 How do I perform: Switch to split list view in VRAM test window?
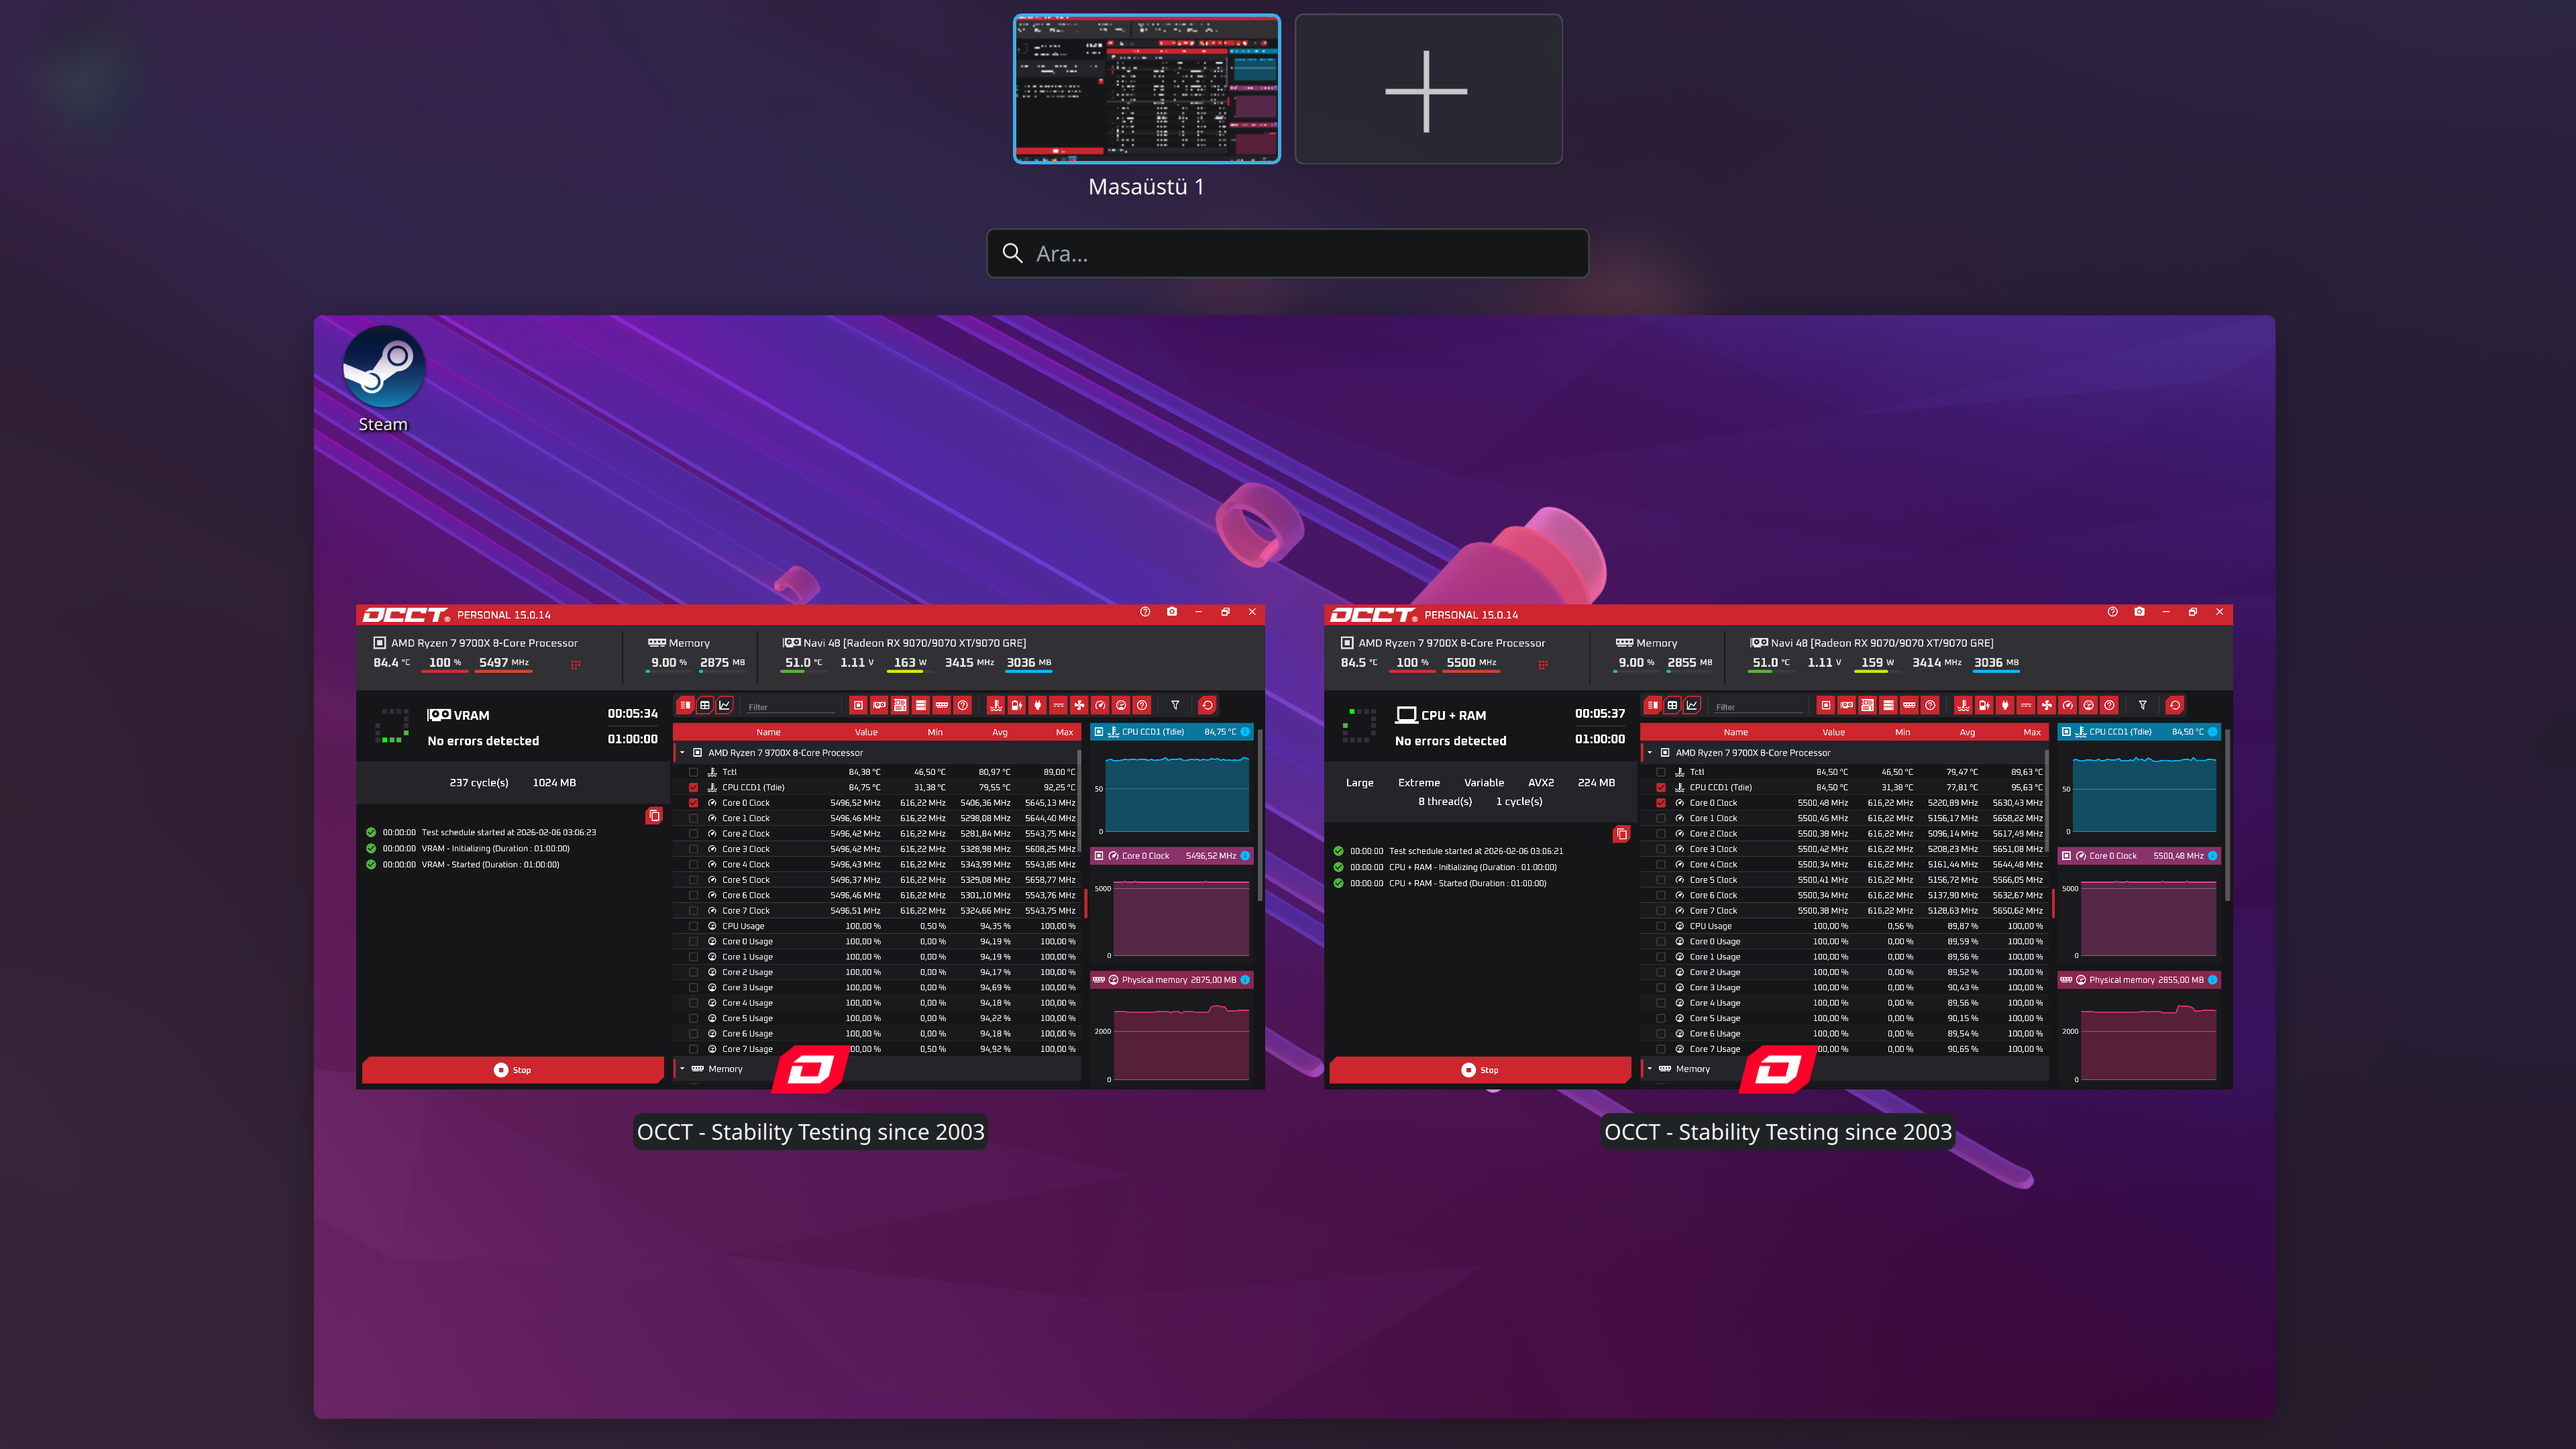coord(685,705)
